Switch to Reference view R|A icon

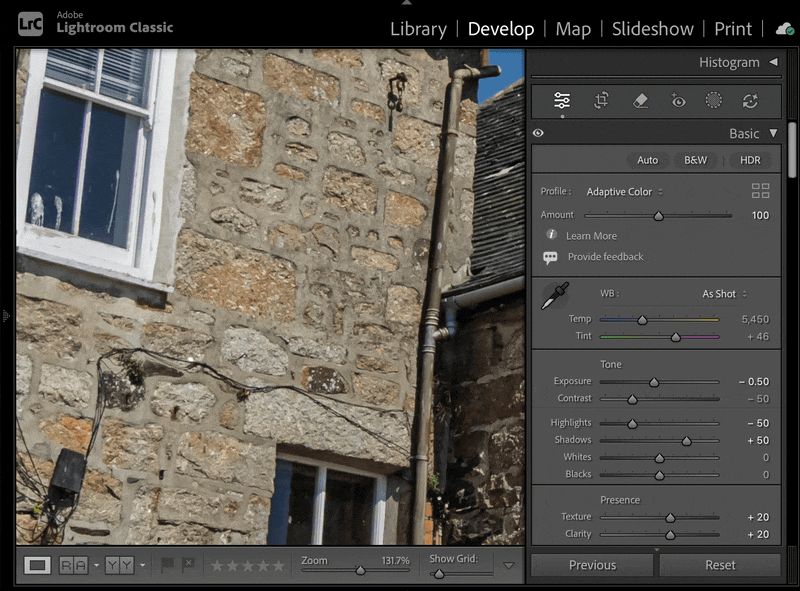point(73,565)
